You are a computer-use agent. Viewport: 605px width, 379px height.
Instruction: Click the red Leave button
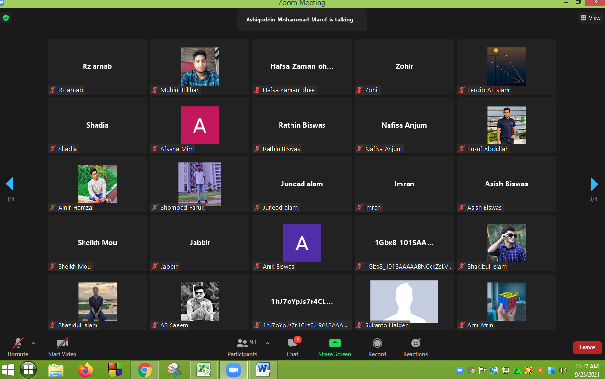(587, 347)
